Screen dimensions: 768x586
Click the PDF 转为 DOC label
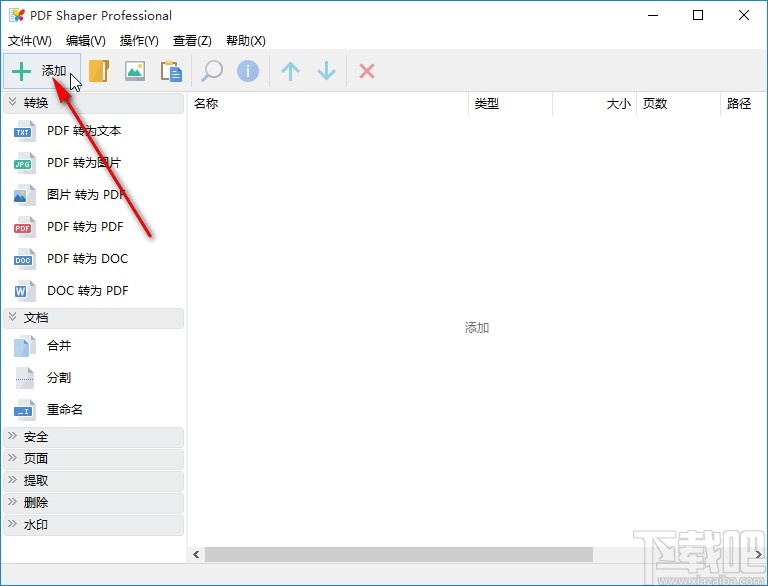87,259
